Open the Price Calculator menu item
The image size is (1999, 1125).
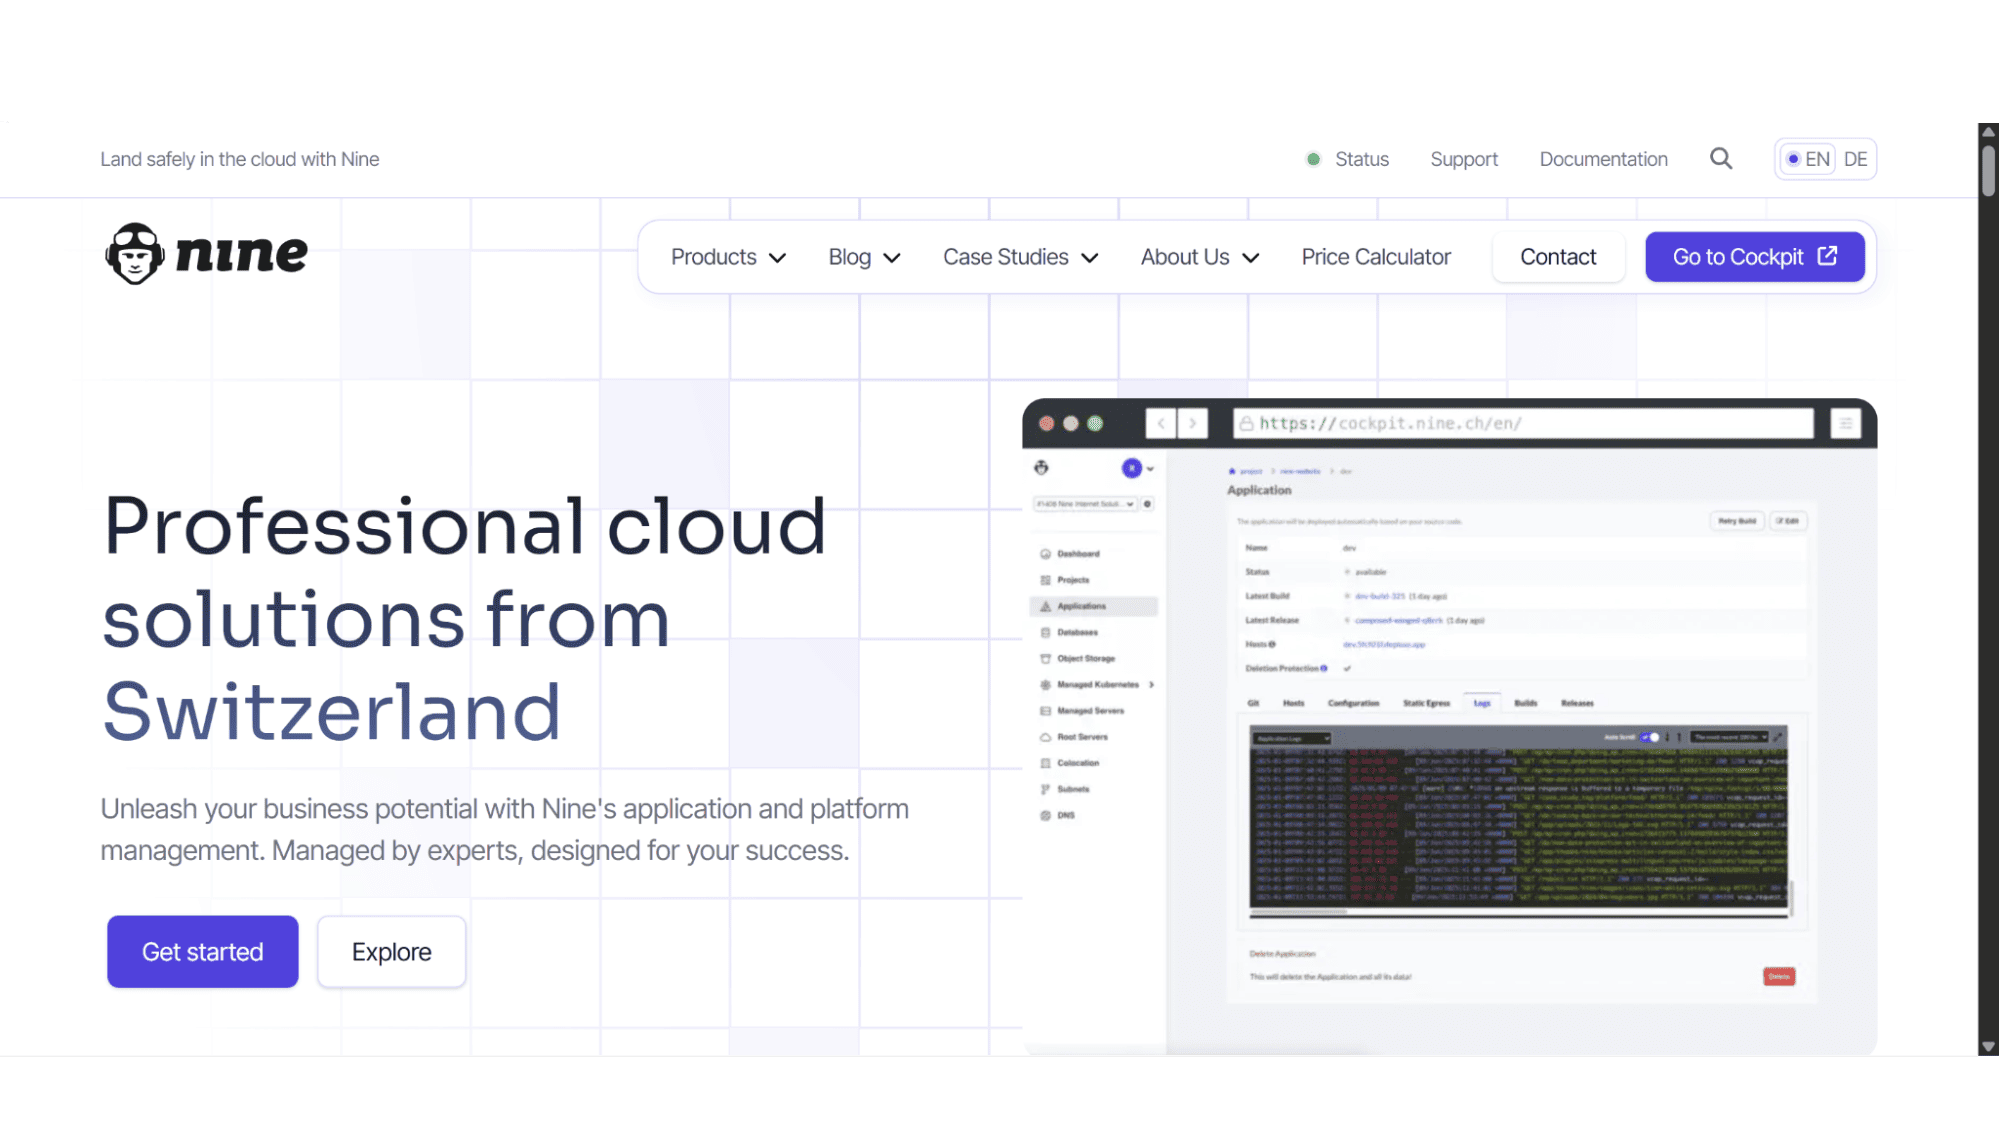point(1376,257)
